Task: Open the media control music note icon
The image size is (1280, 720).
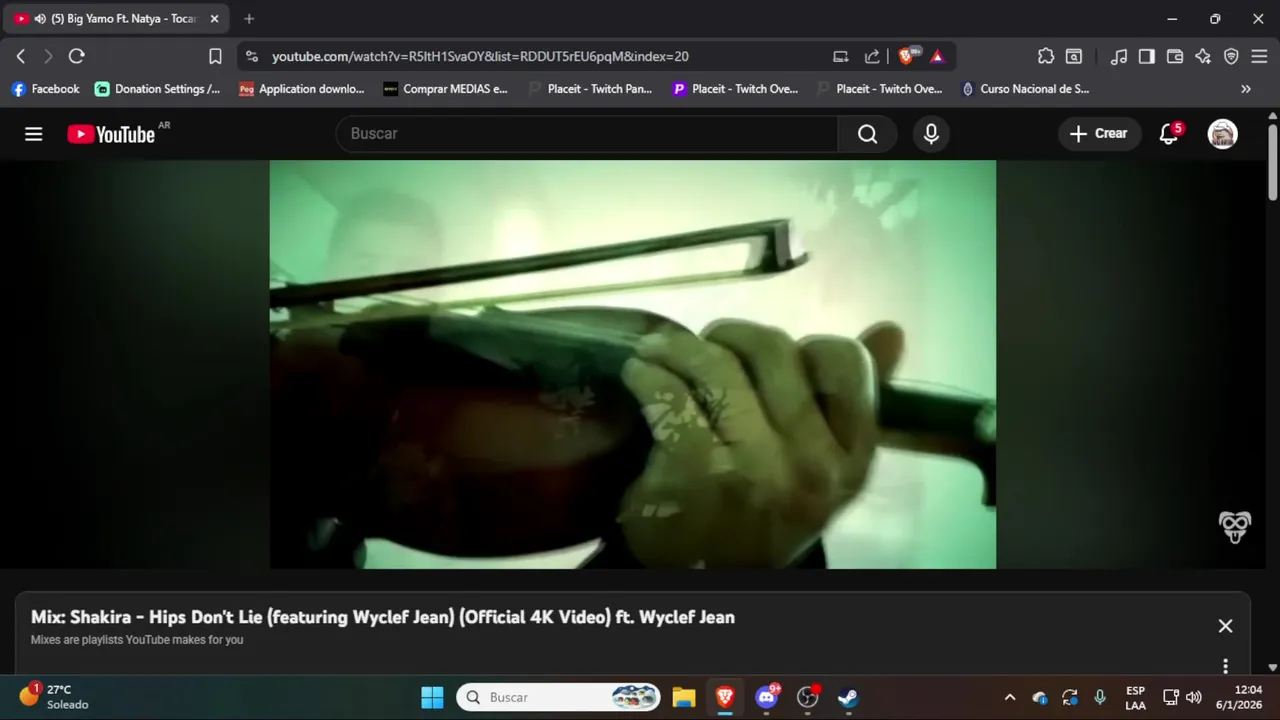Action: [1119, 57]
